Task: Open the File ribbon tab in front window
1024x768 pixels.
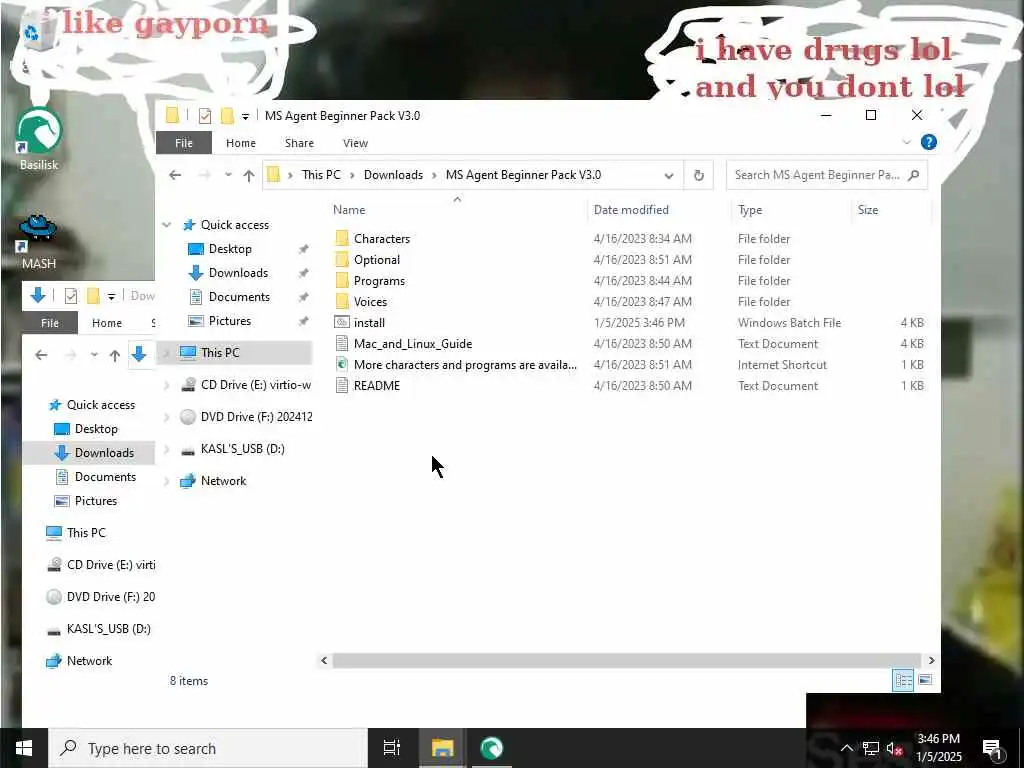Action: click(184, 143)
